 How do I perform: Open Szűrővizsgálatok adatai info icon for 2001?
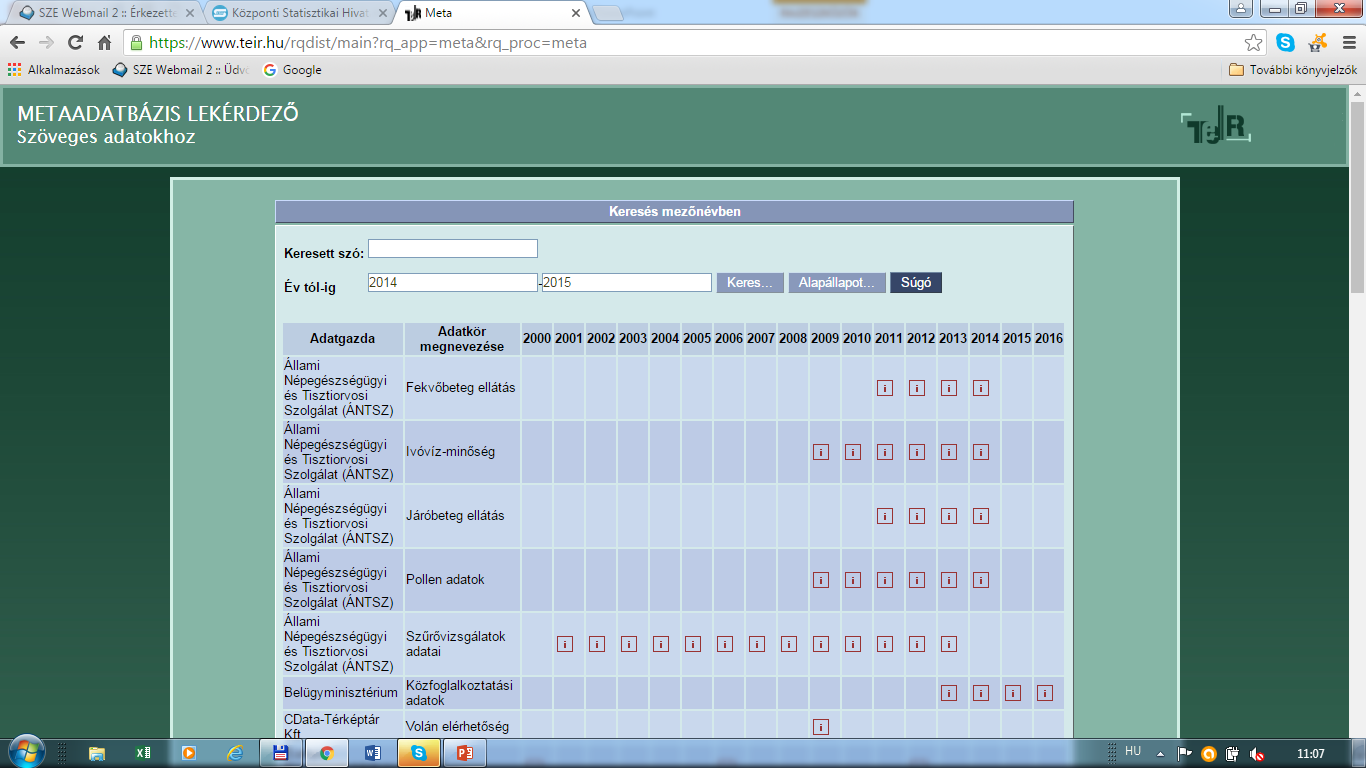click(565, 644)
